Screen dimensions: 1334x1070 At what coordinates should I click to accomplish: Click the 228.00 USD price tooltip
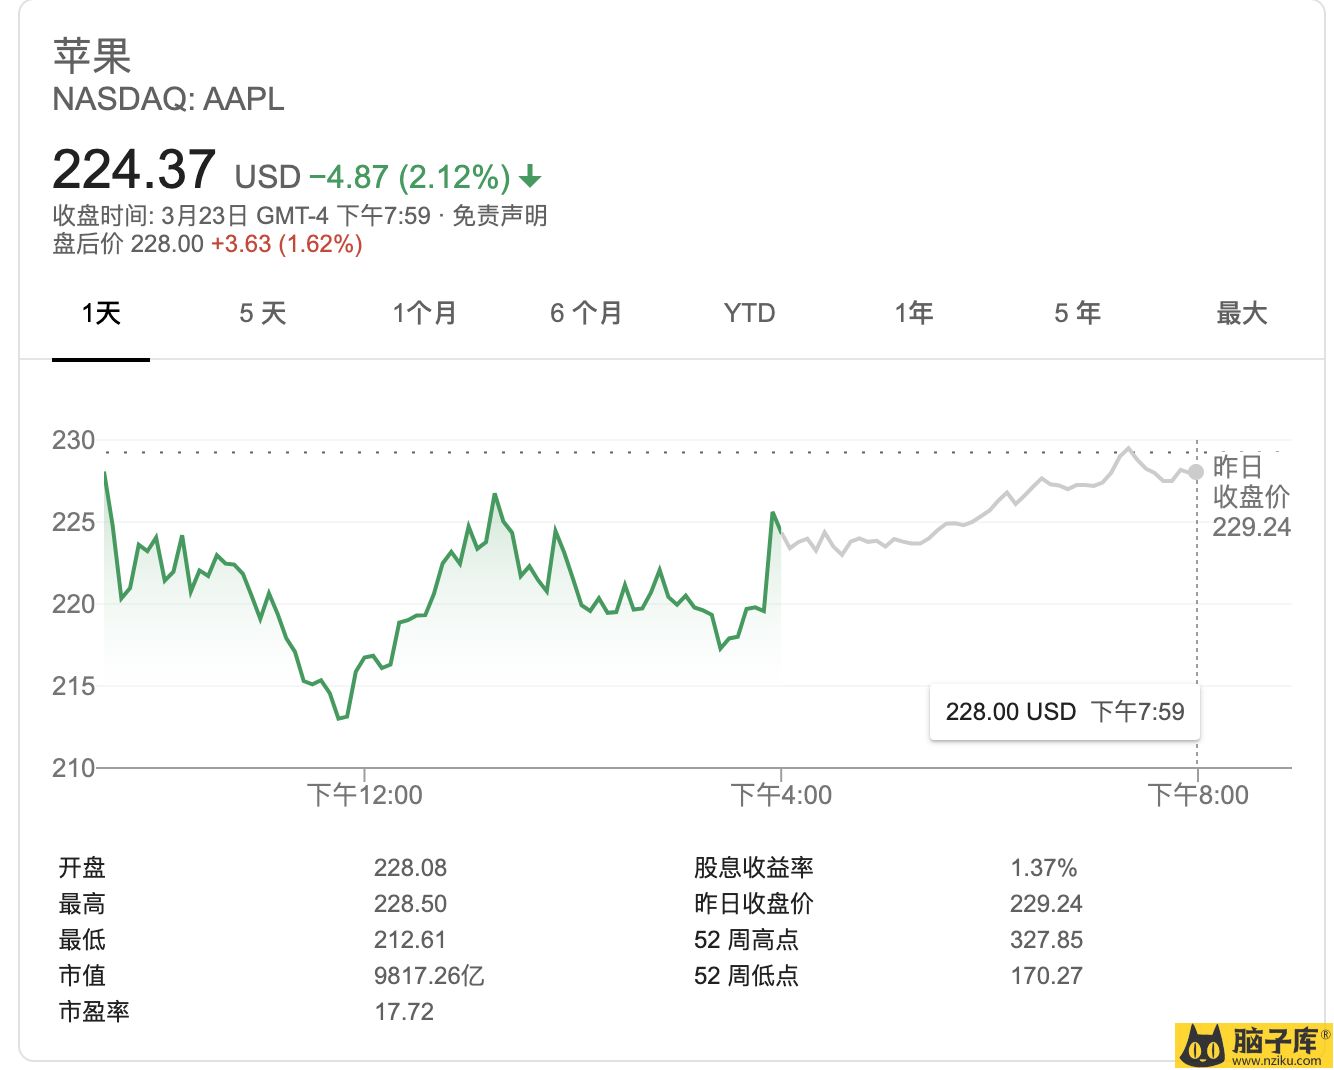[1064, 712]
